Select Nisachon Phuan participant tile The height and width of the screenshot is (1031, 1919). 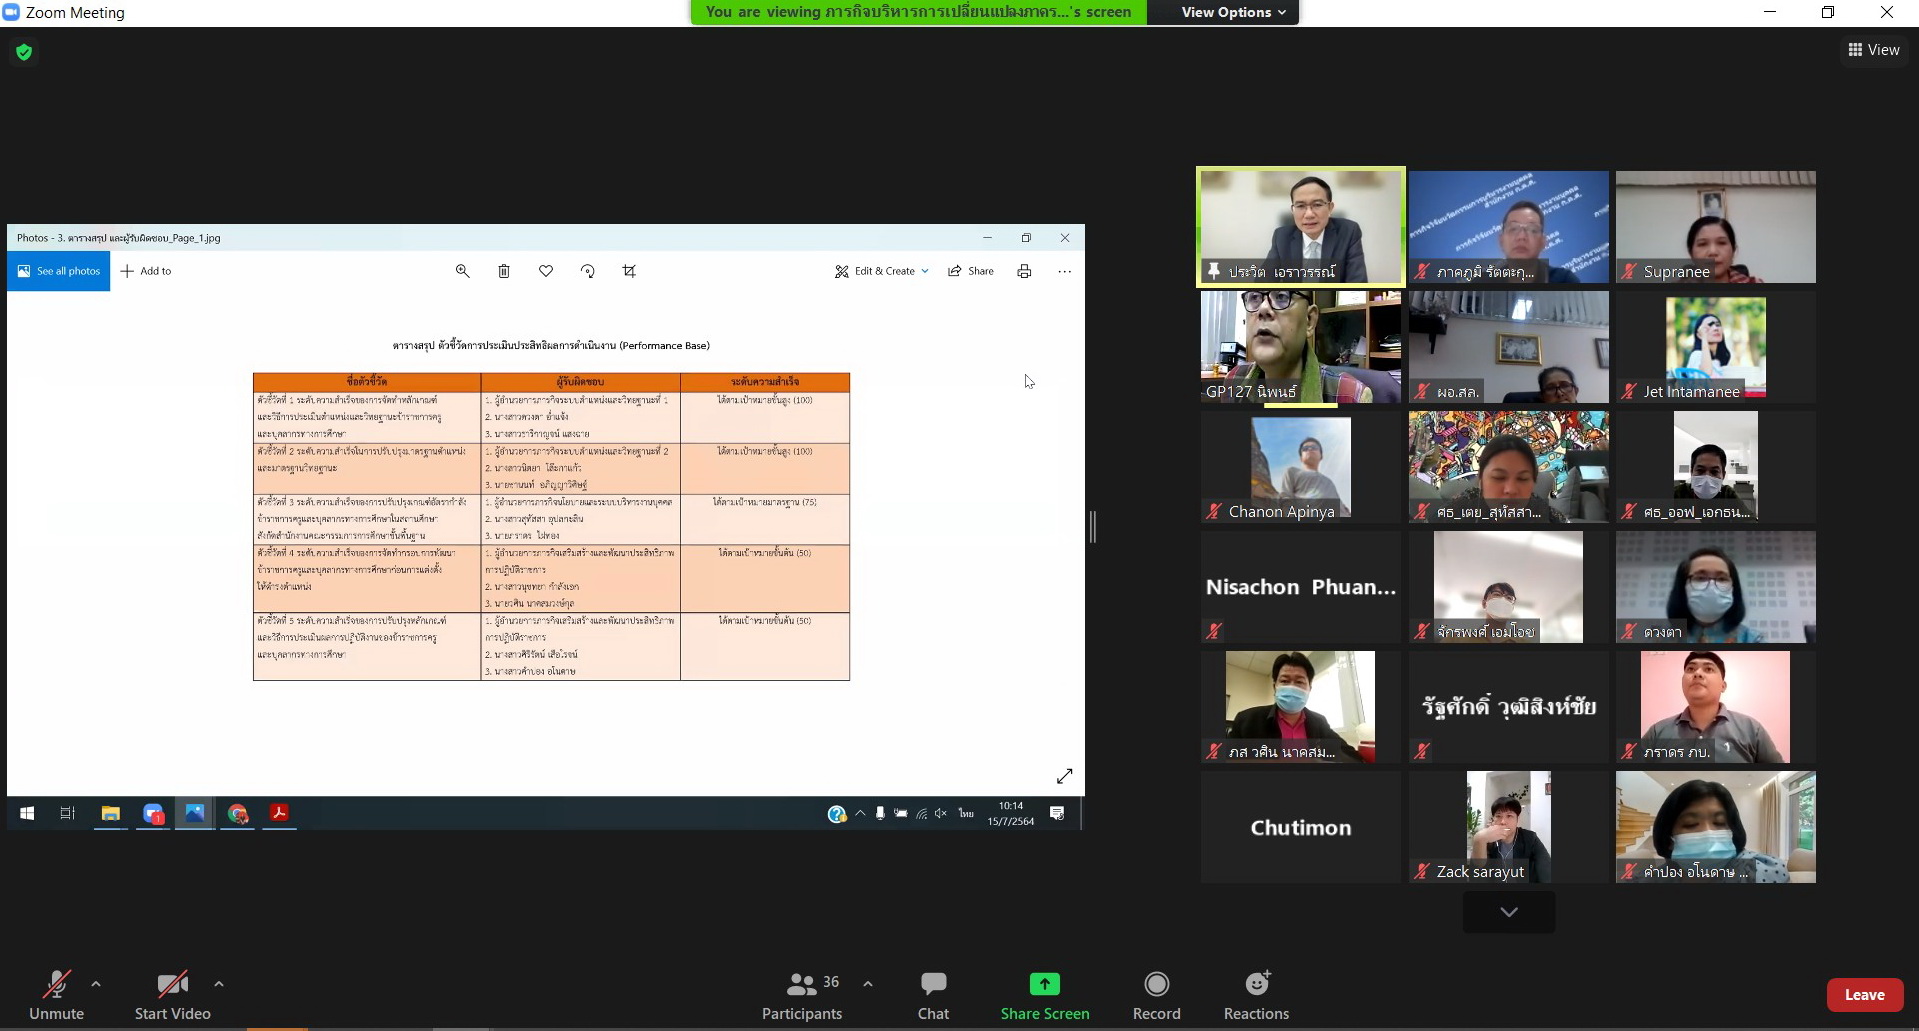pos(1300,587)
